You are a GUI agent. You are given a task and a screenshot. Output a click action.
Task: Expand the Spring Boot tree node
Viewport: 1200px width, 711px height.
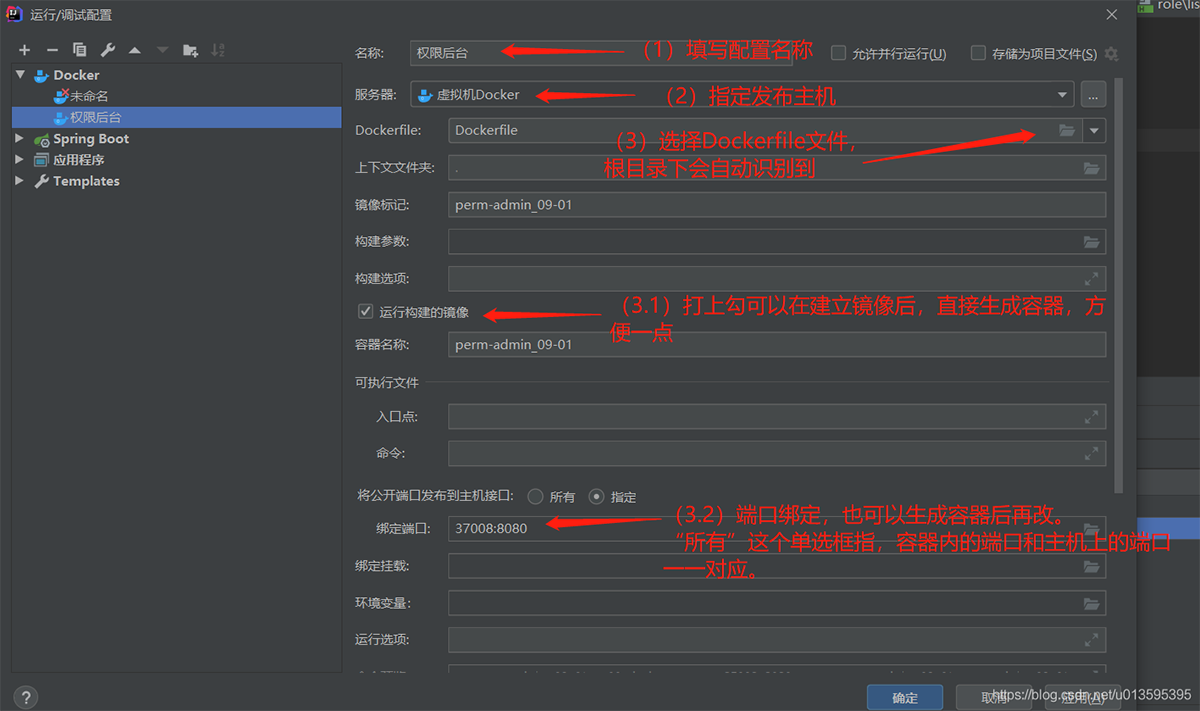pyautogui.click(x=18, y=138)
